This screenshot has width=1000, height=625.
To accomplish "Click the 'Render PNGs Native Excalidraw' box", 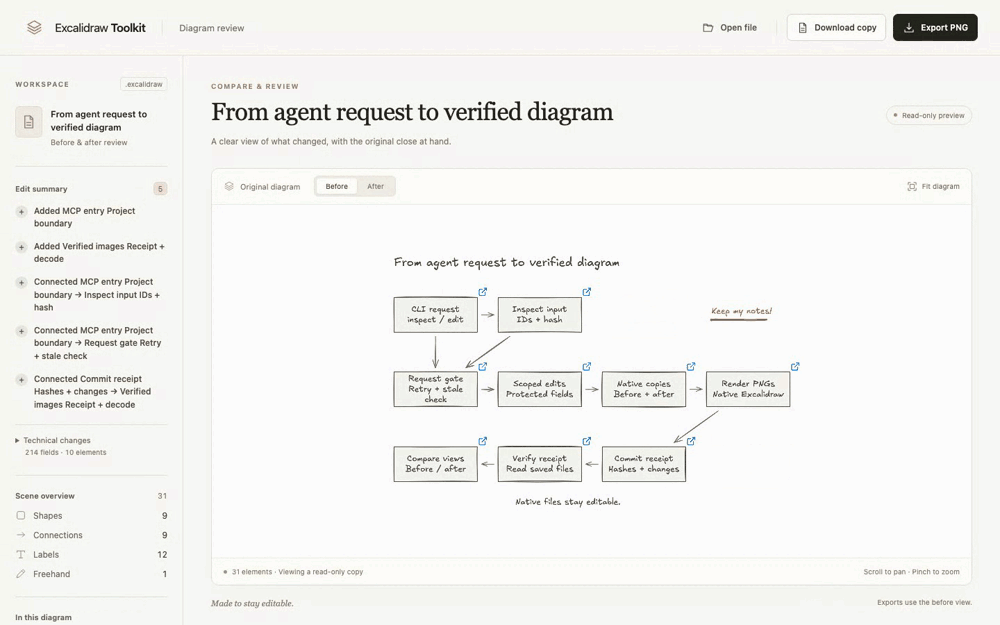I will (748, 389).
